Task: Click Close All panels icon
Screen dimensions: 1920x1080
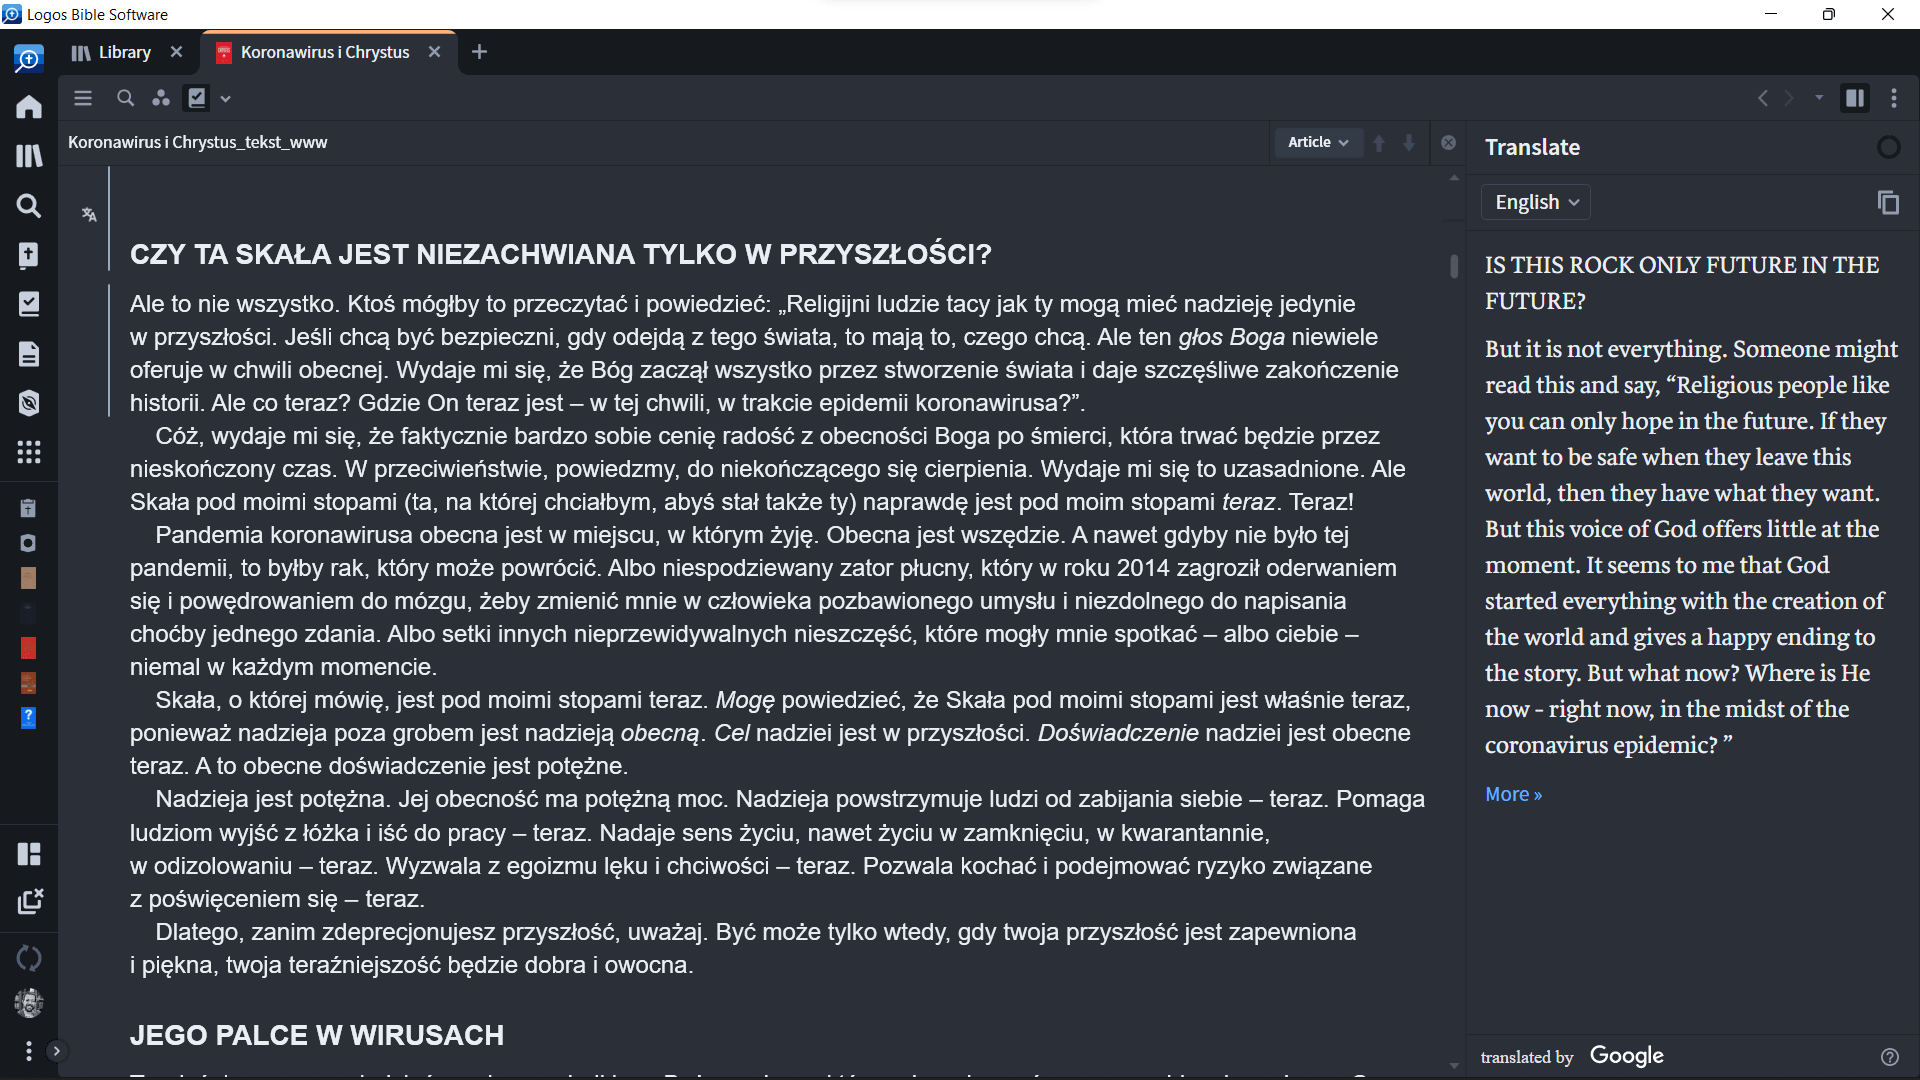Action: point(29,902)
